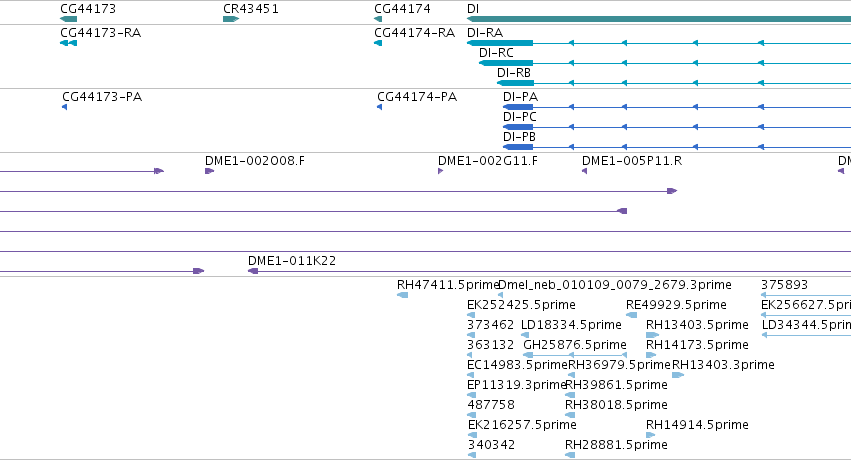Select the 375893 feature label
Viewport: 851px width, 460px height.
pos(784,285)
